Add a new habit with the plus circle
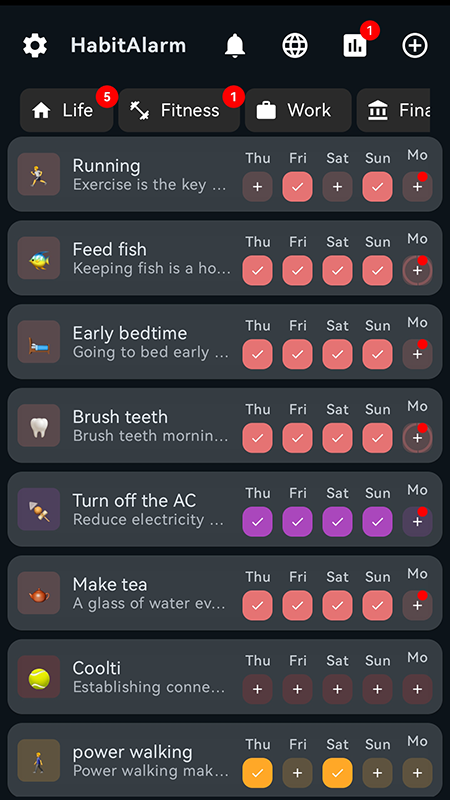 [415, 45]
